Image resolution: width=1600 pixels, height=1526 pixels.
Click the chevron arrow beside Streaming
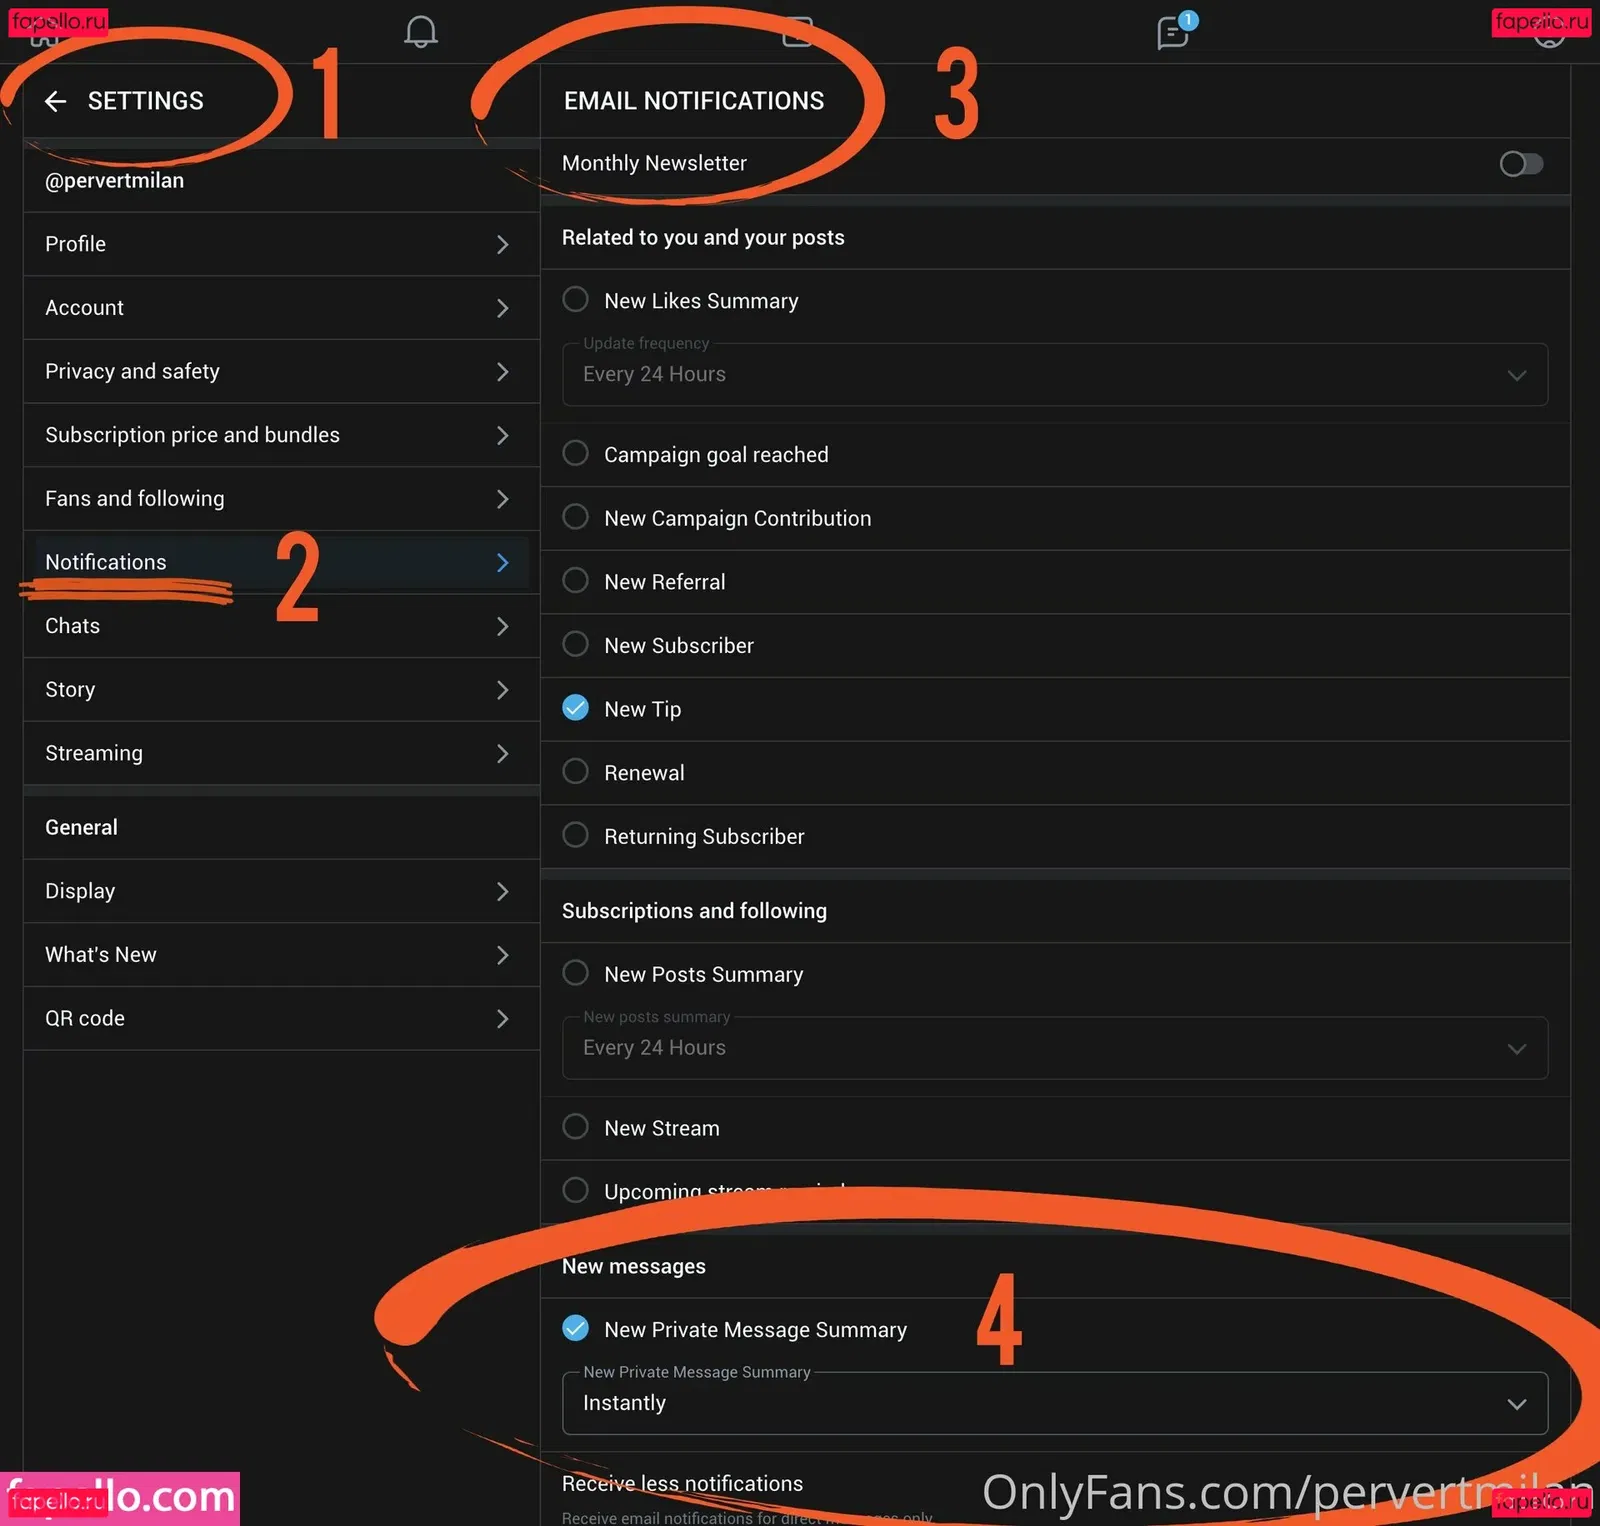(x=502, y=754)
